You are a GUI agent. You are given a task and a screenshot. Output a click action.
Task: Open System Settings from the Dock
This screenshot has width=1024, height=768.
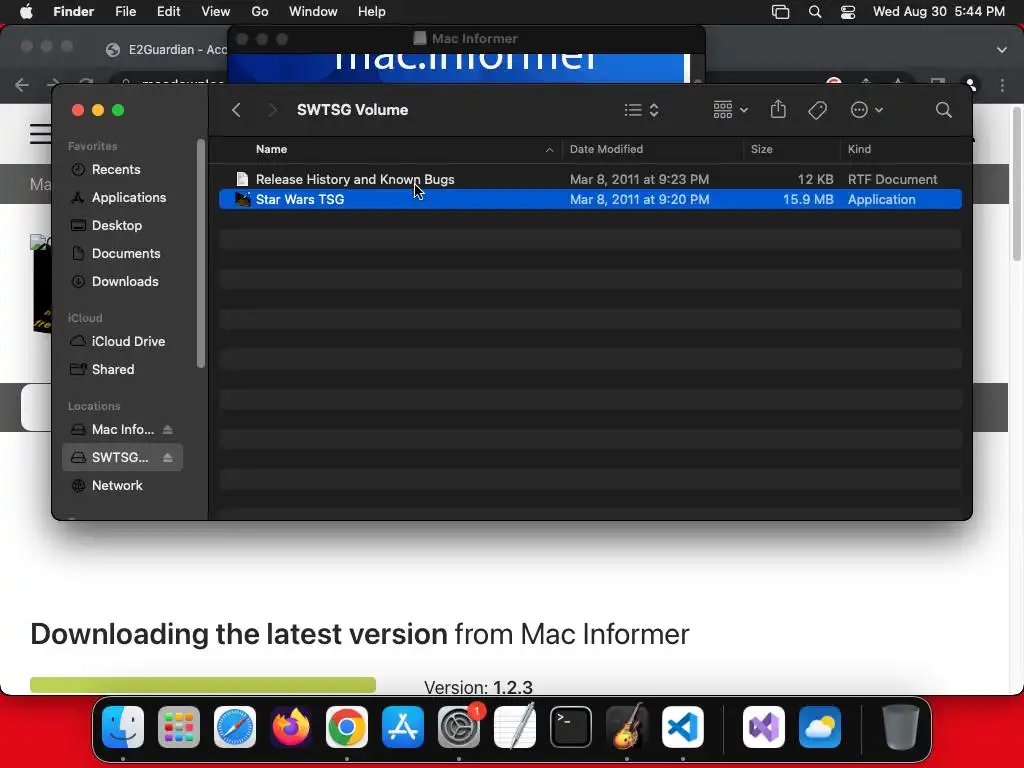[459, 727]
